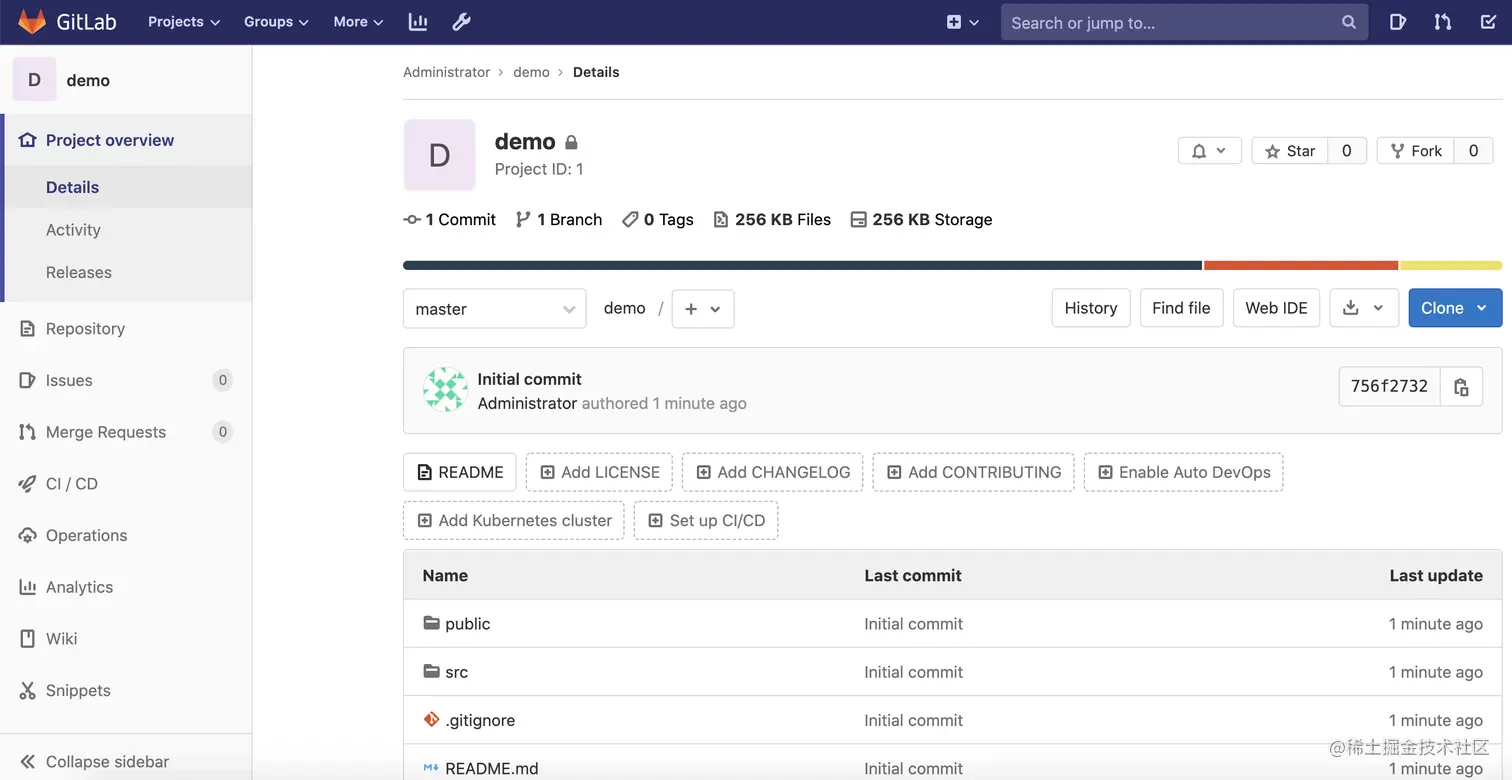Screen dimensions: 1512x780
Task: Click the search magnifier icon
Action: click(x=1349, y=22)
